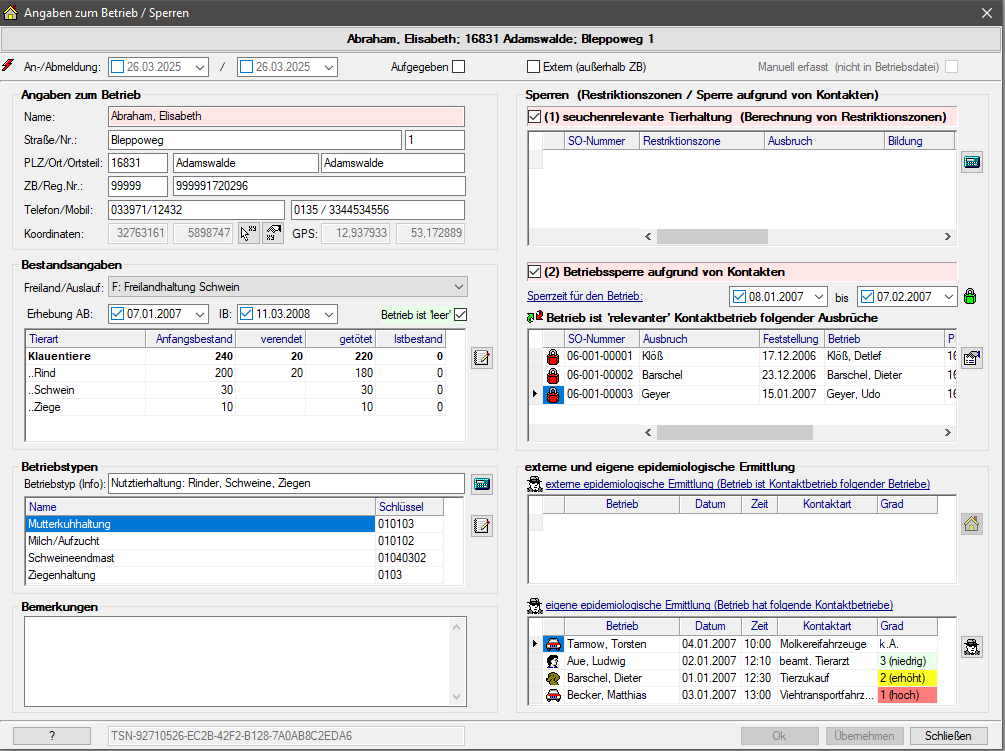Screen dimensions: 1005x751
Task: Toggle the Sperrzeit end date checkbox
Action: 867,297
